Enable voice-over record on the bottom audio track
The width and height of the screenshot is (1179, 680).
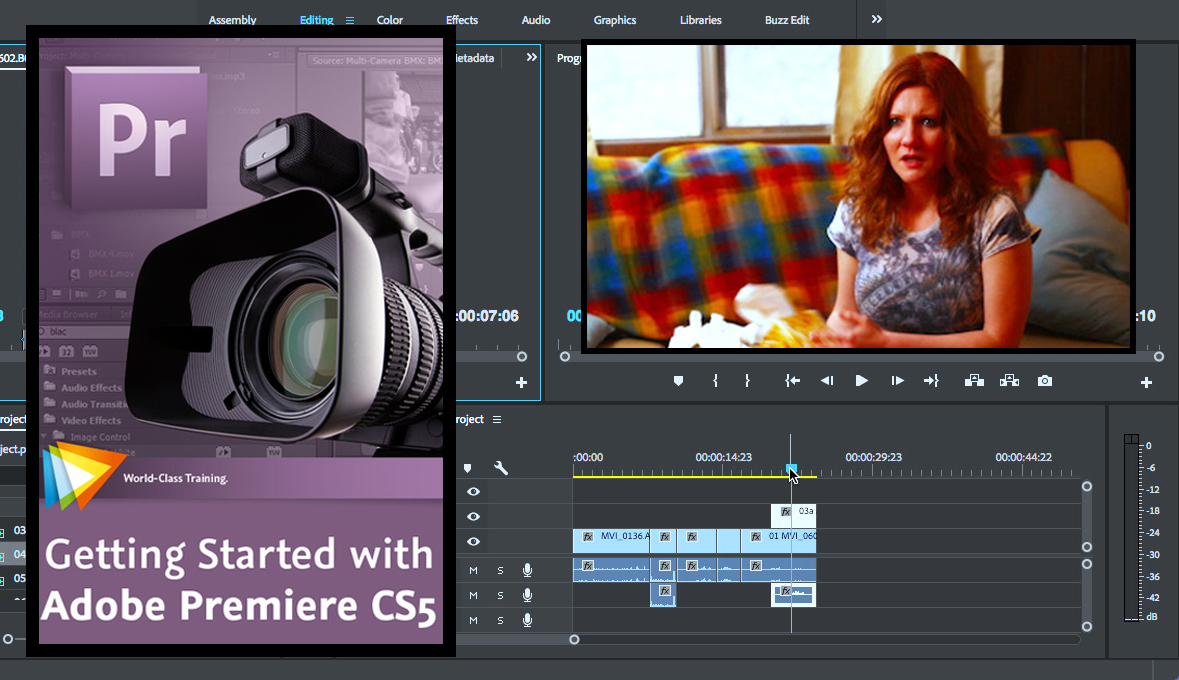click(x=528, y=620)
